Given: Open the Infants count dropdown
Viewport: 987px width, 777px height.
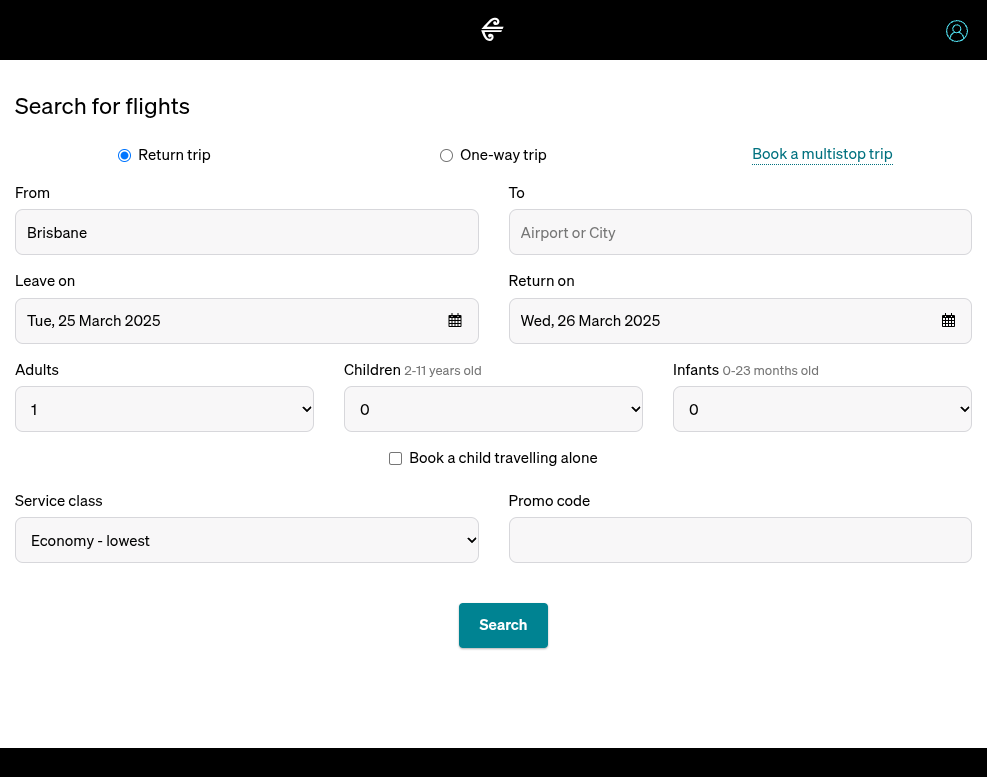Looking at the screenshot, I should [x=822, y=409].
